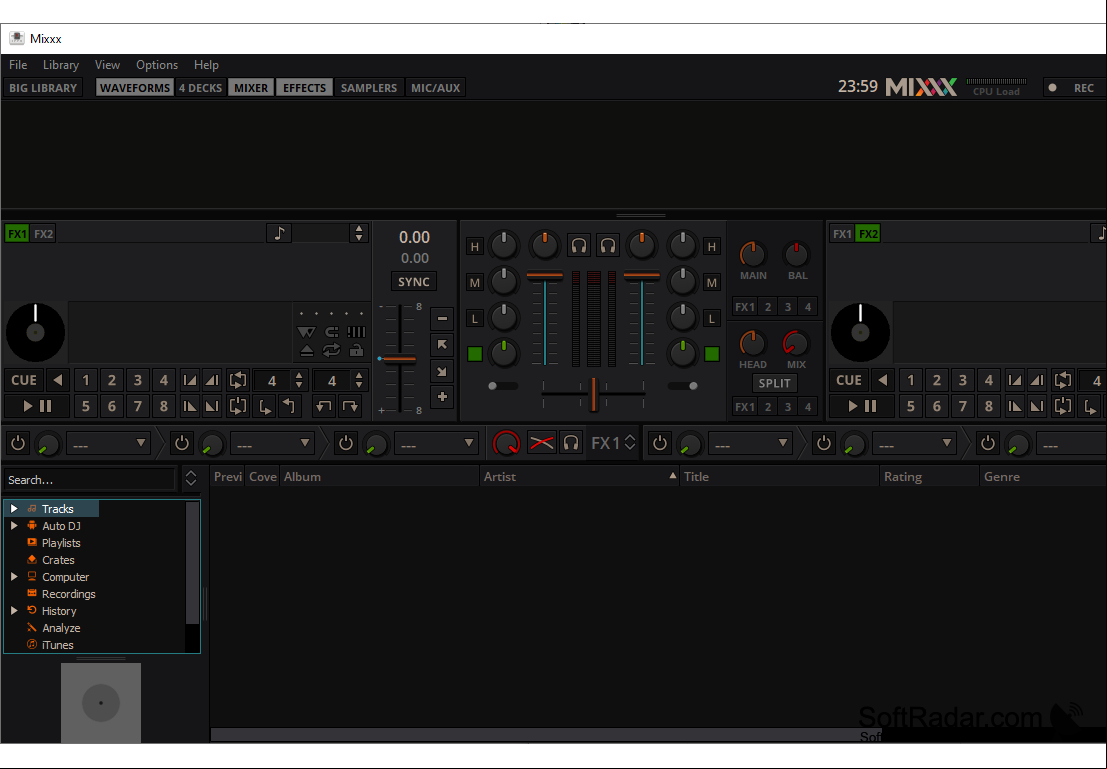Screen dimensions: 1107x769
Task: Open the Help menu
Action: tap(206, 64)
